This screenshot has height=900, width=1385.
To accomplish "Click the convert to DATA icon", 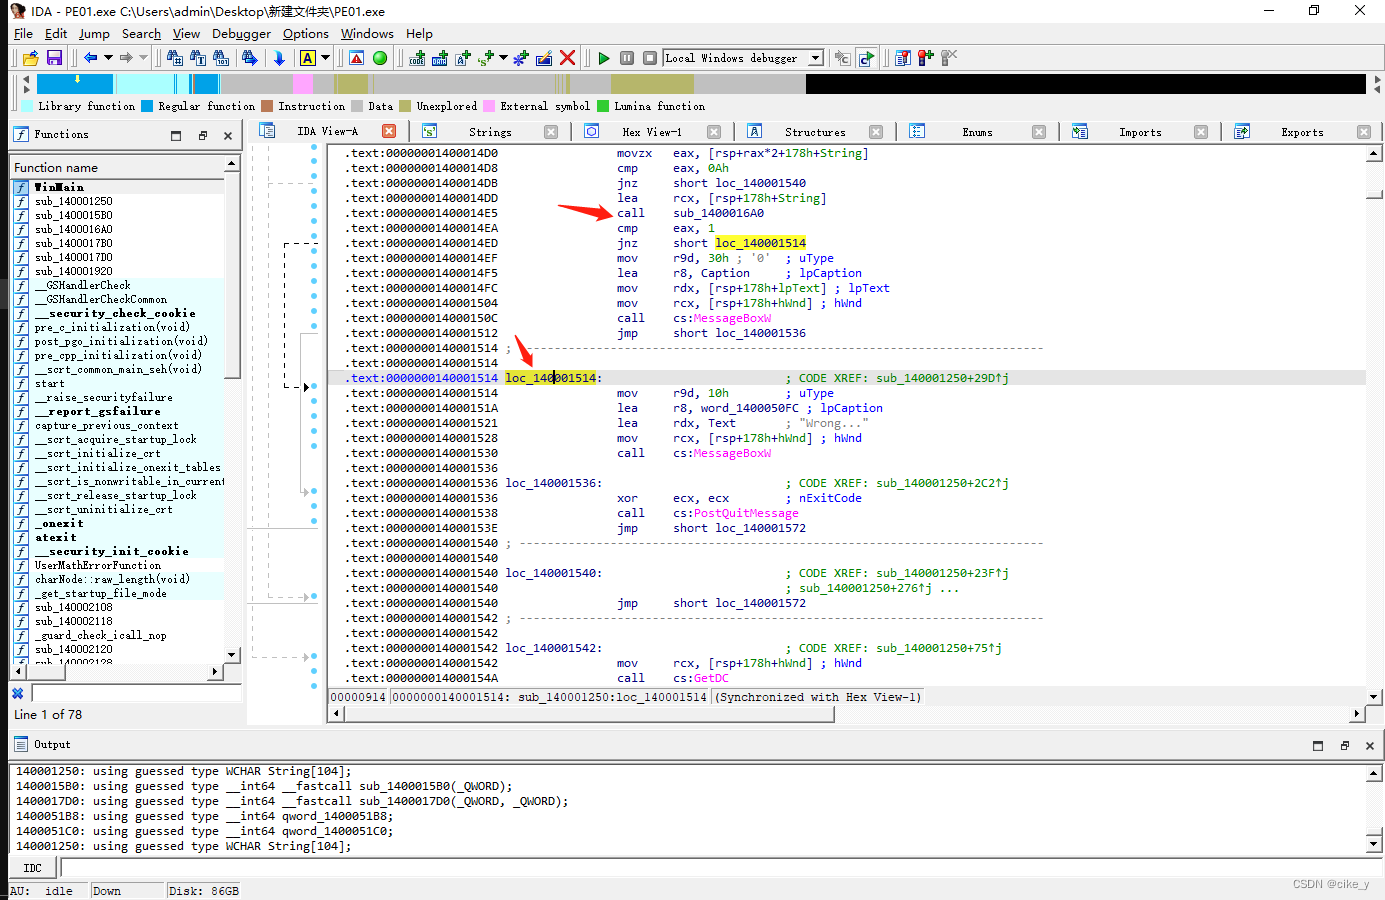I will (x=439, y=58).
